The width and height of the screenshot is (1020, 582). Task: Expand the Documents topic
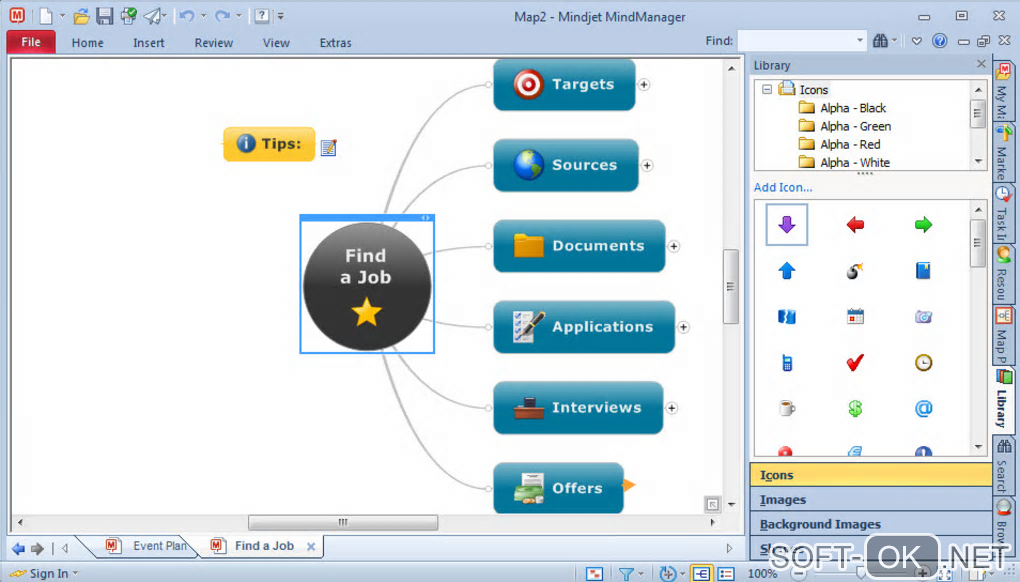pyautogui.click(x=673, y=246)
